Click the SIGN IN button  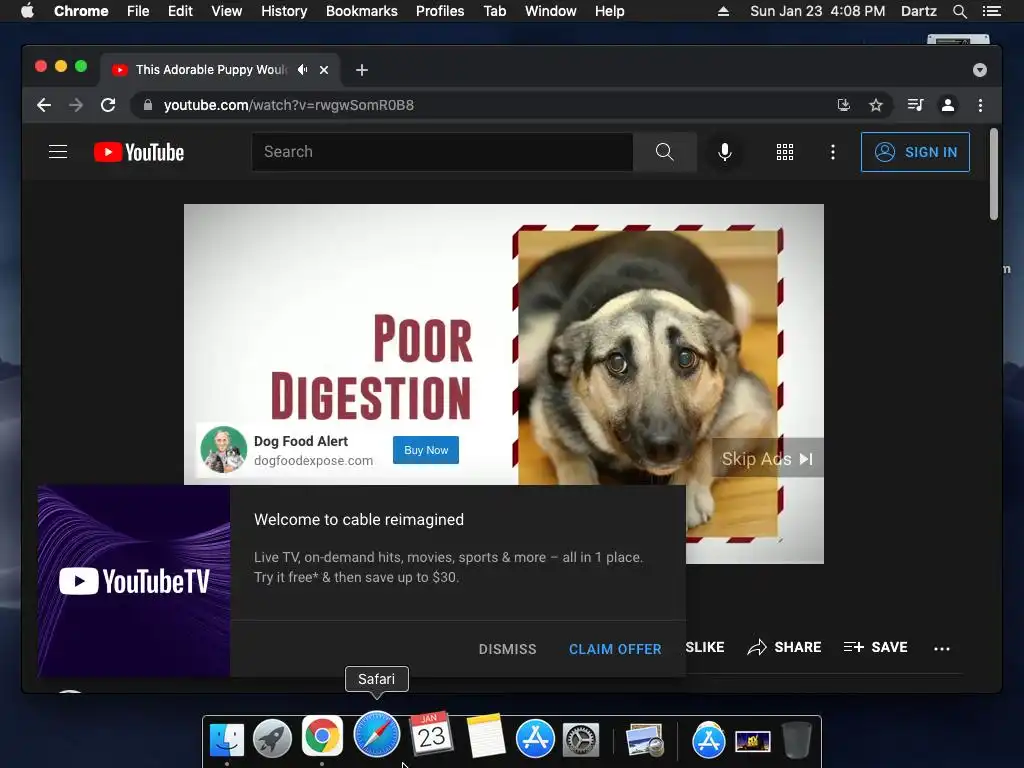click(x=915, y=152)
